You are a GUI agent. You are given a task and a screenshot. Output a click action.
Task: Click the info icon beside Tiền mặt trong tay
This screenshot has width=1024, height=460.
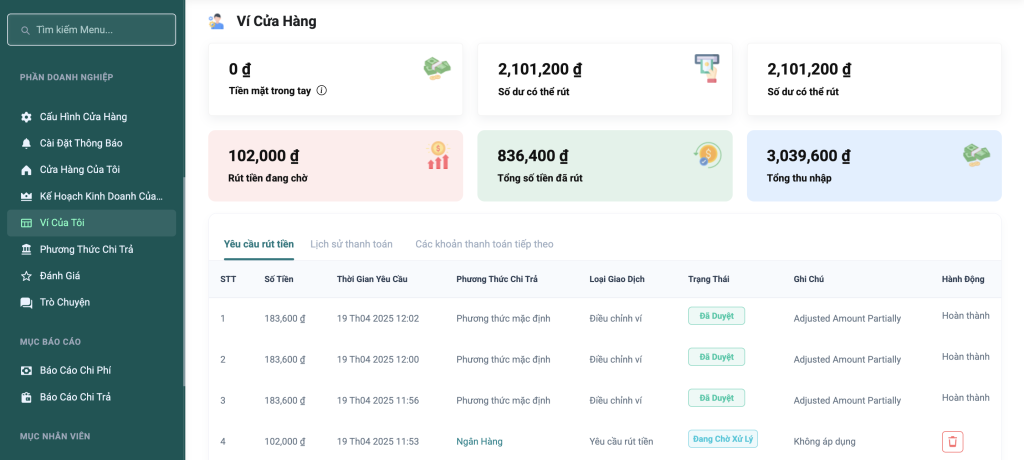(322, 90)
